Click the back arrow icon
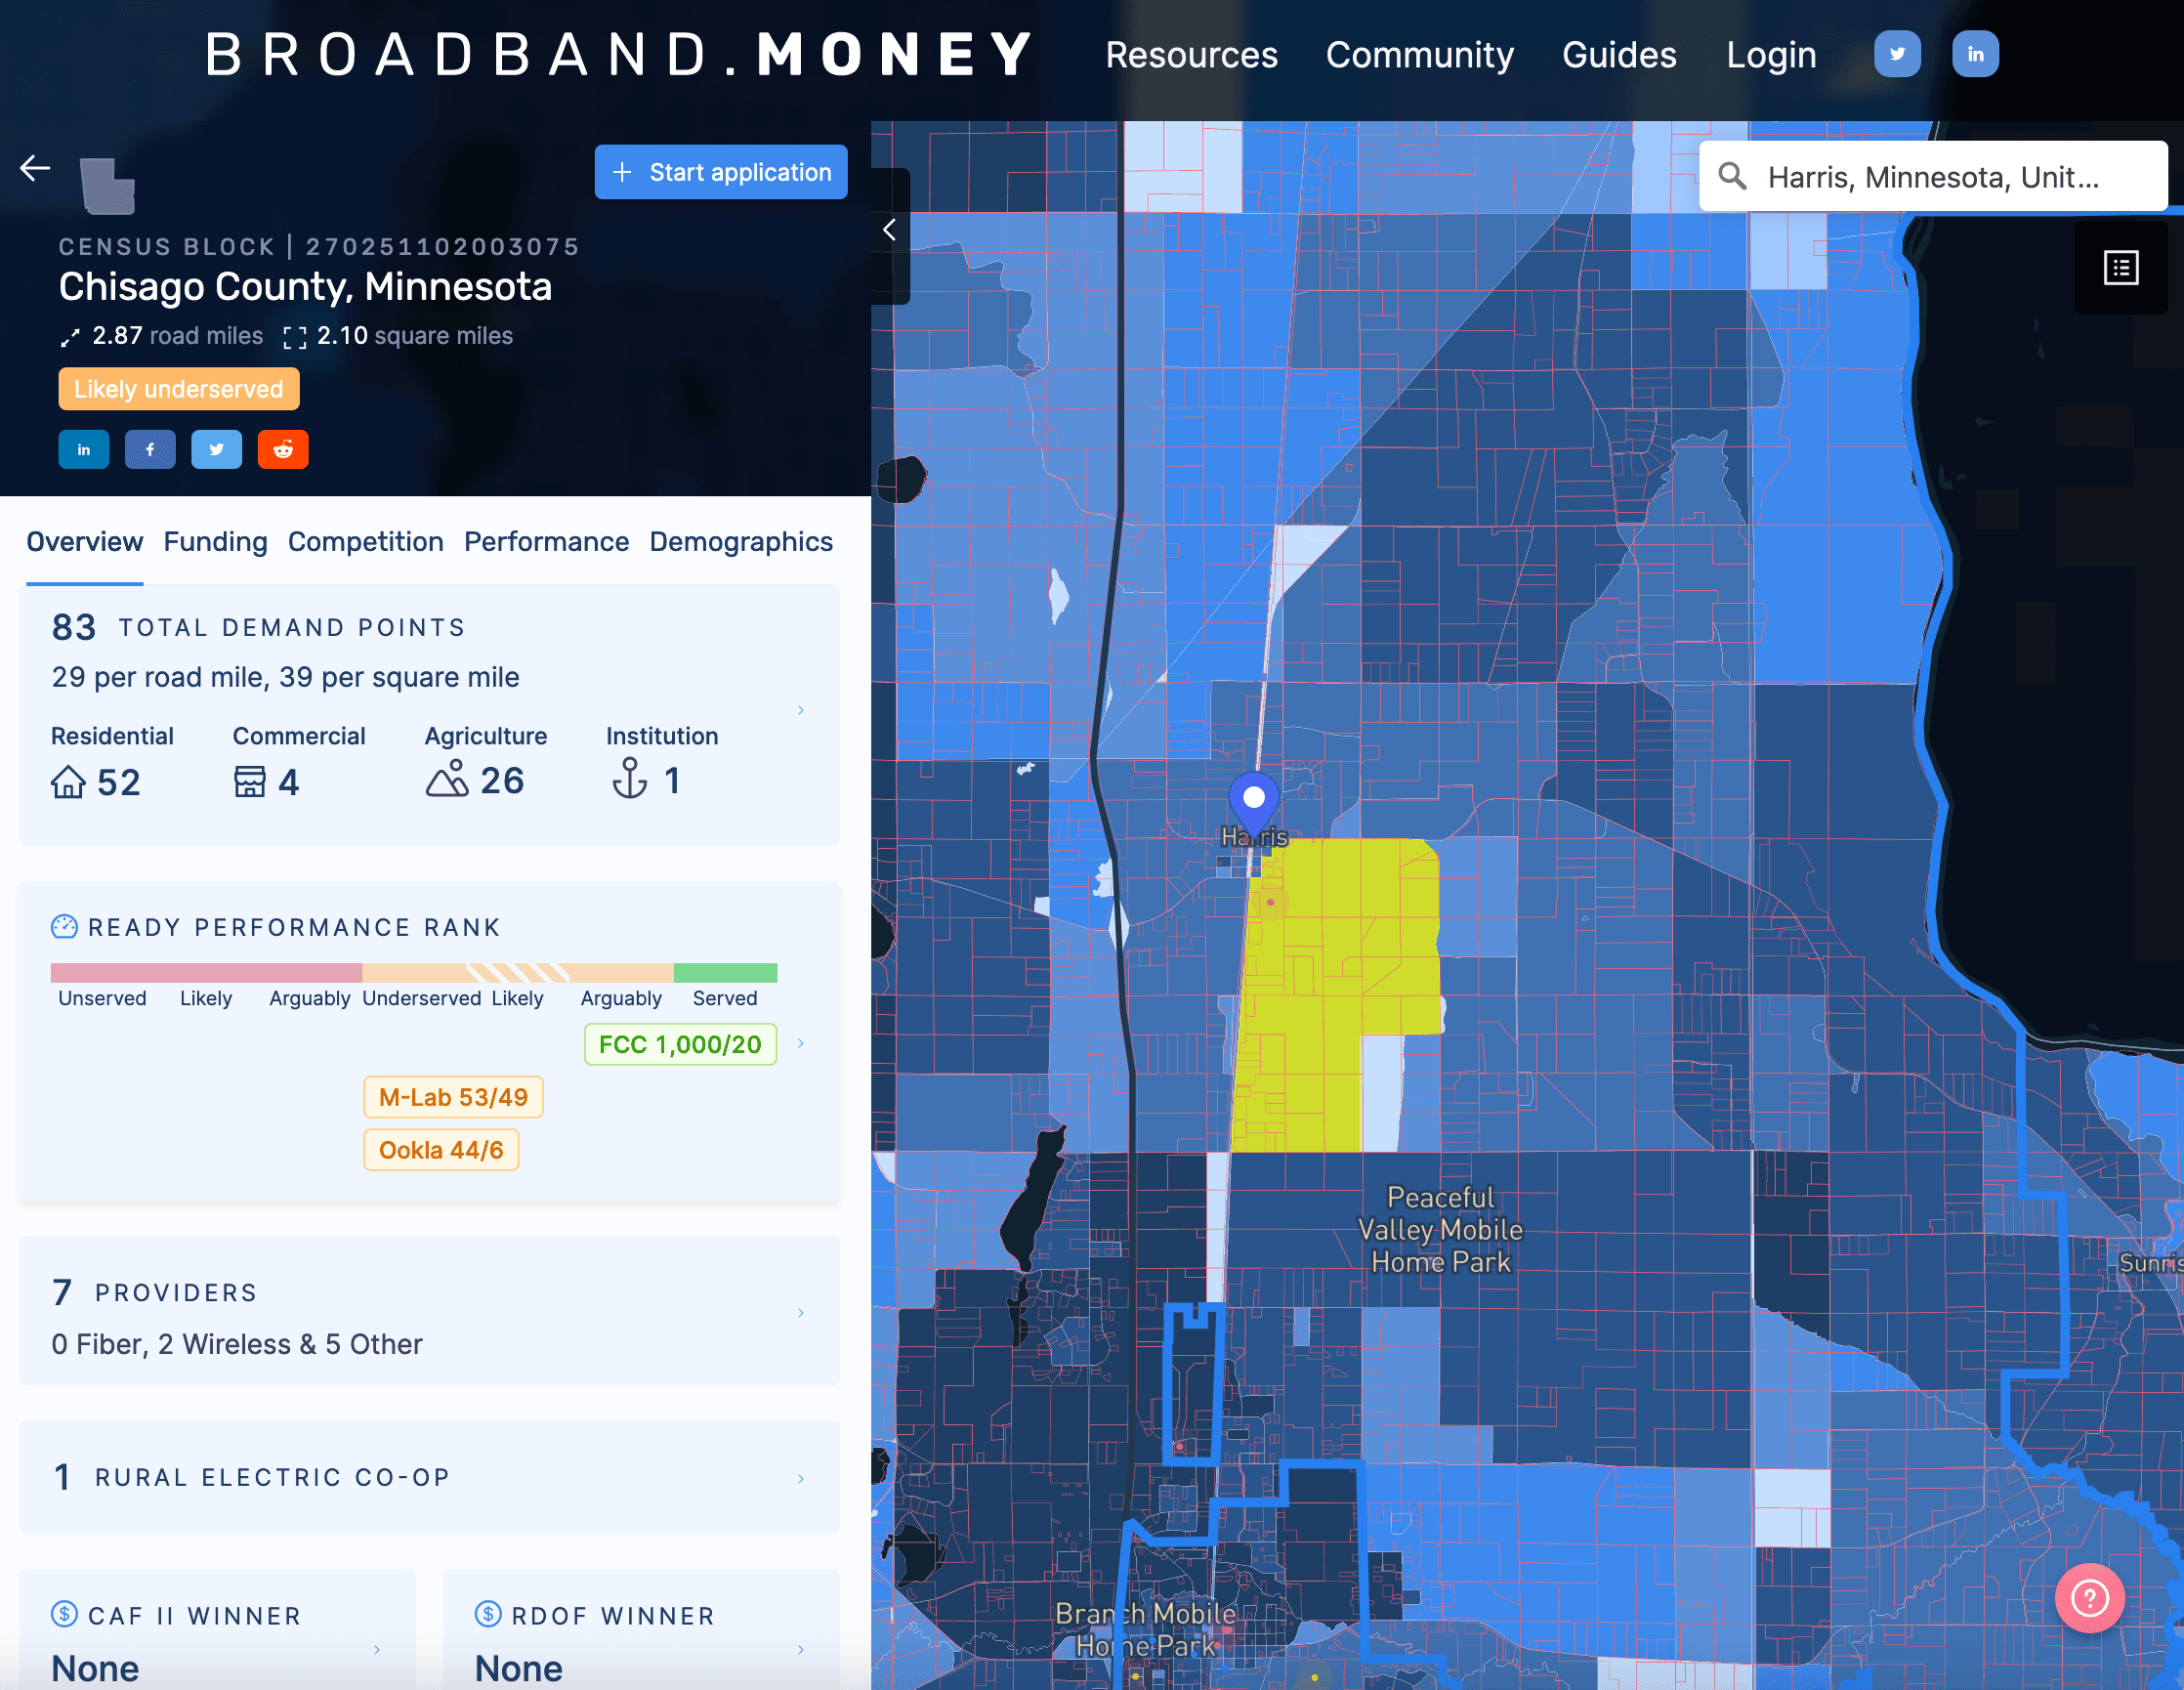 35,168
